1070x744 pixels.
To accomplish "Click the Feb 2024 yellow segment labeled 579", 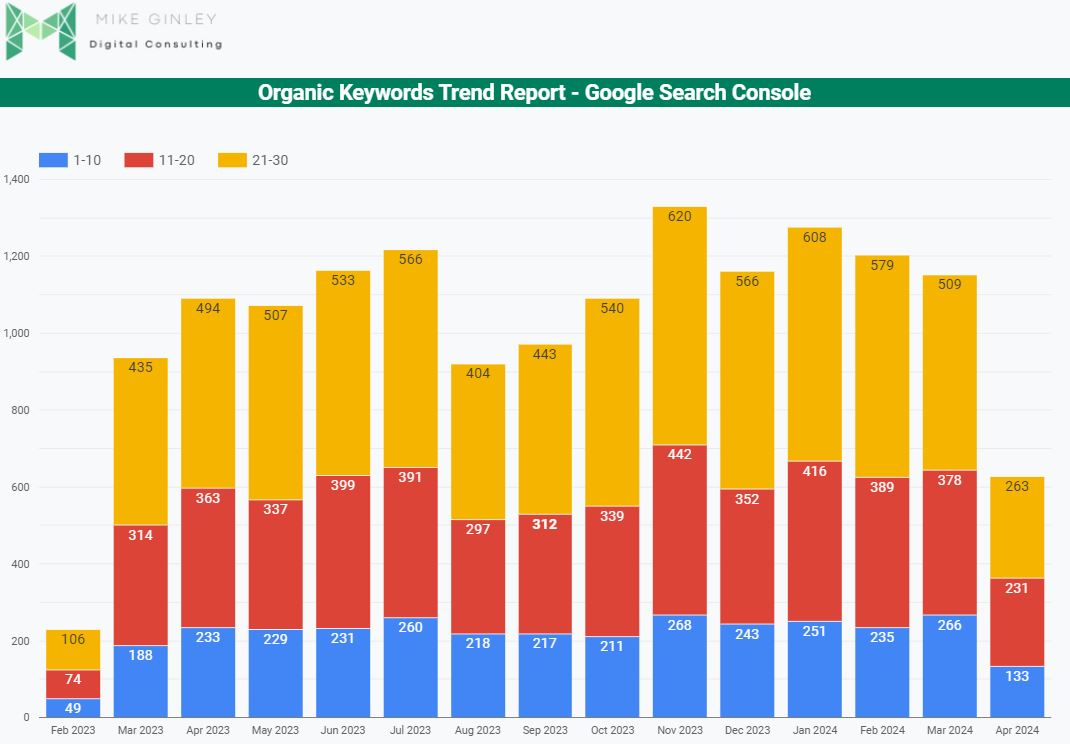I will [882, 367].
